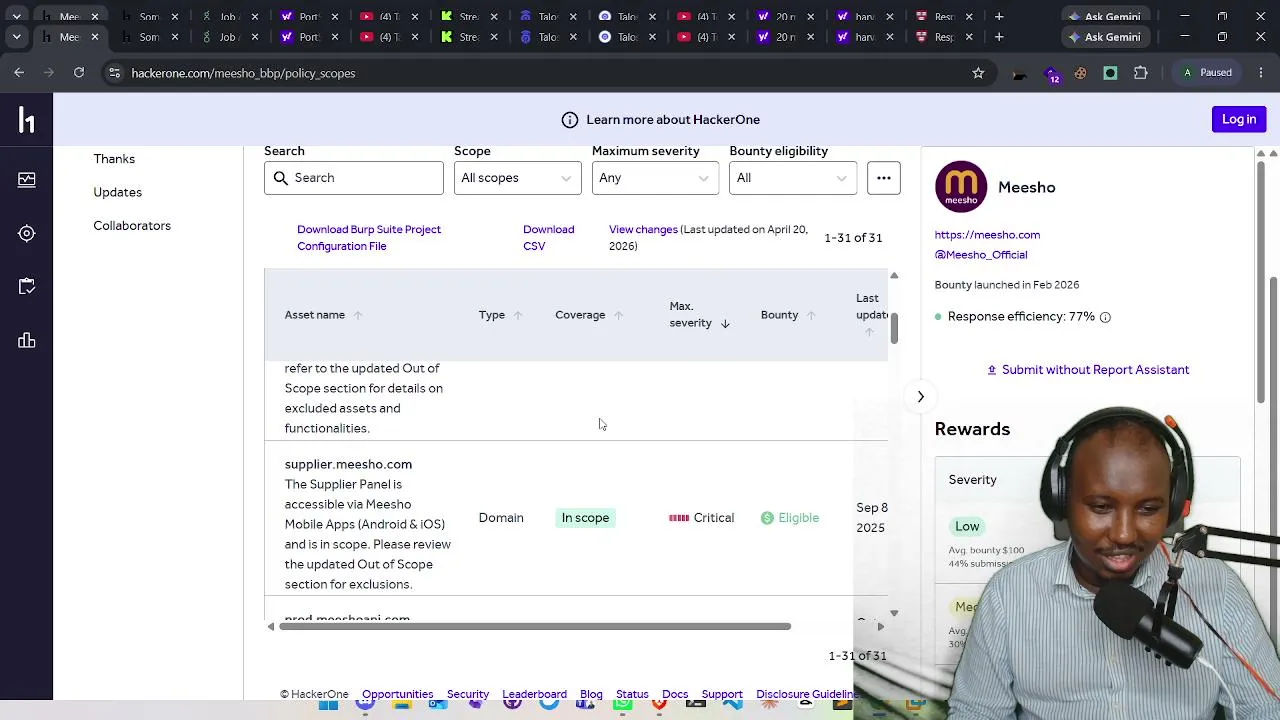Click the info icon beside Learn more about HackerOne
The width and height of the screenshot is (1280, 720).
[570, 120]
